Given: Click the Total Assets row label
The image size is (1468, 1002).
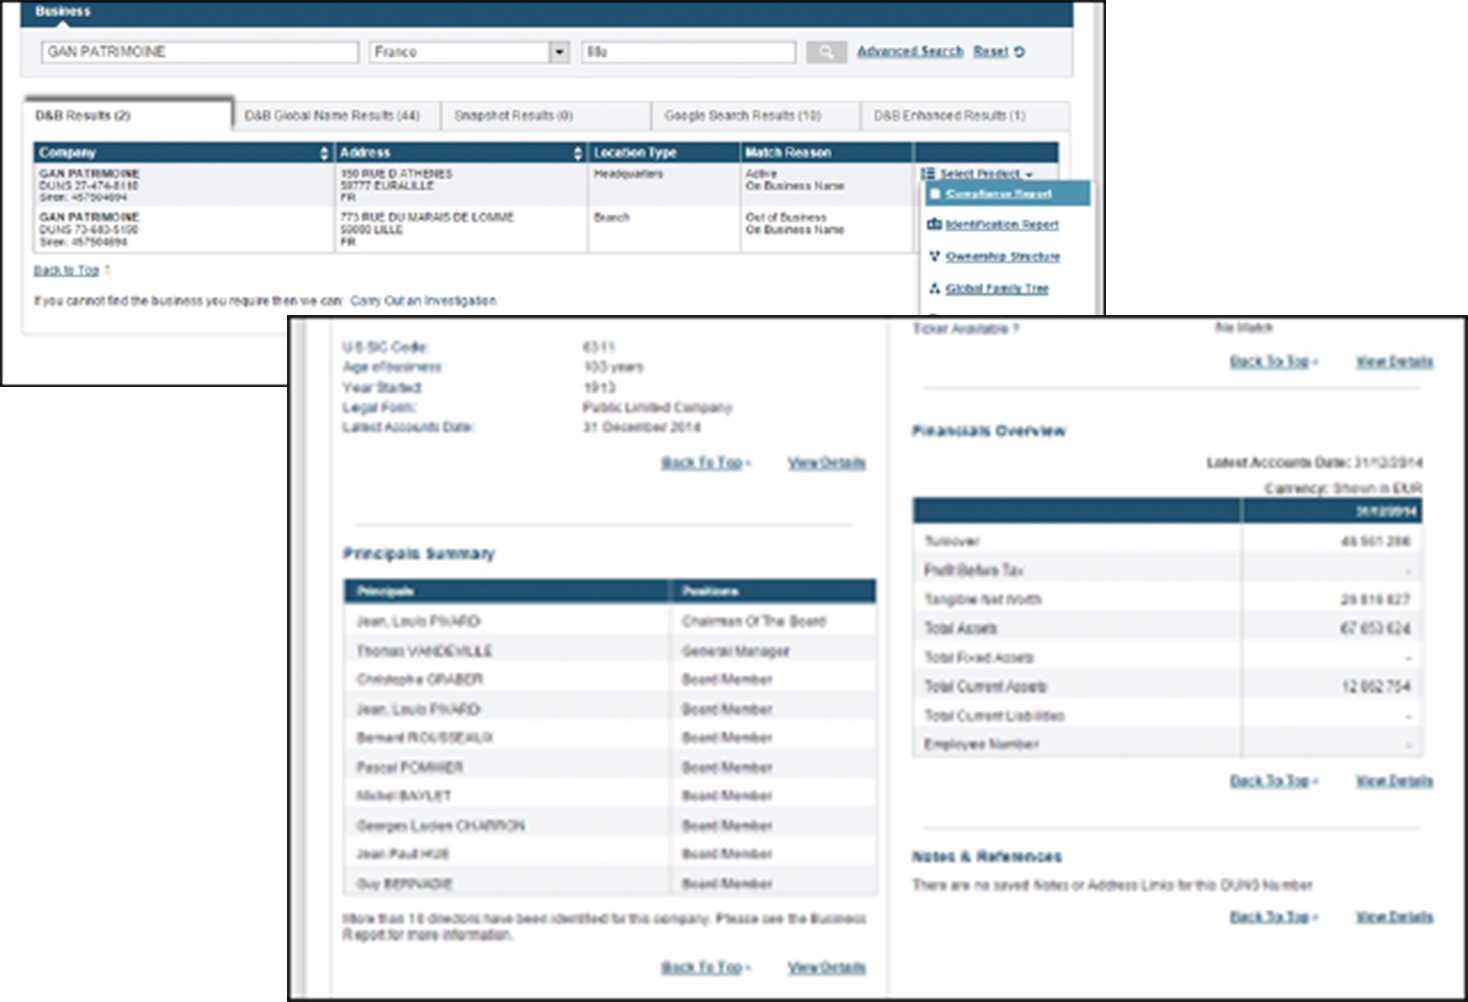Looking at the screenshot, I should [x=961, y=629].
